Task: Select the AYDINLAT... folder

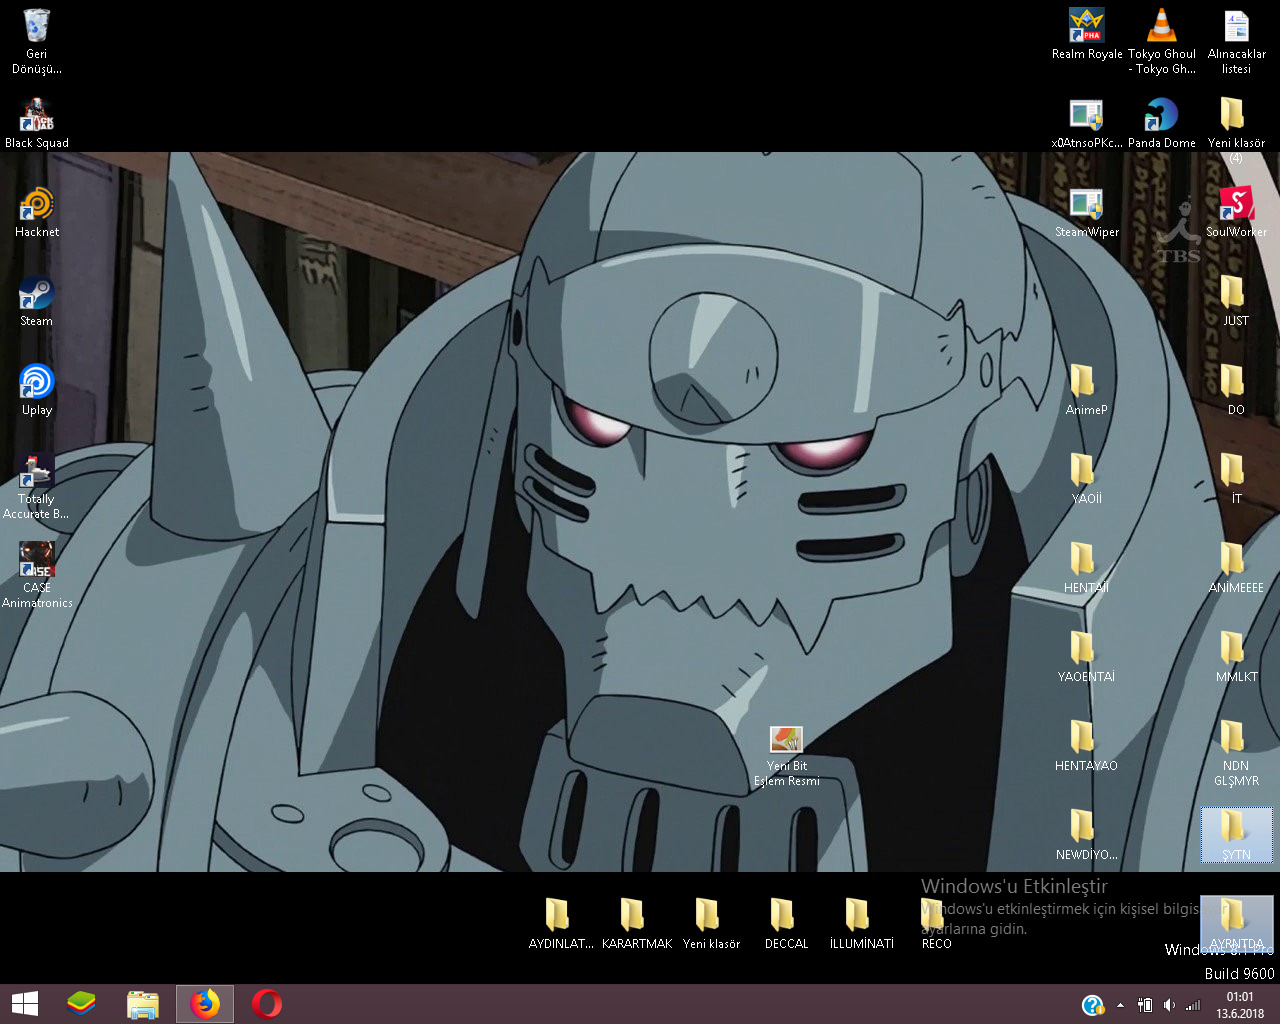Action: 561,923
